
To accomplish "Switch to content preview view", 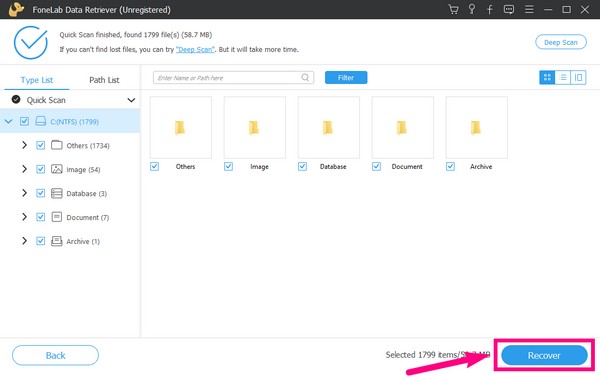I will click(578, 78).
